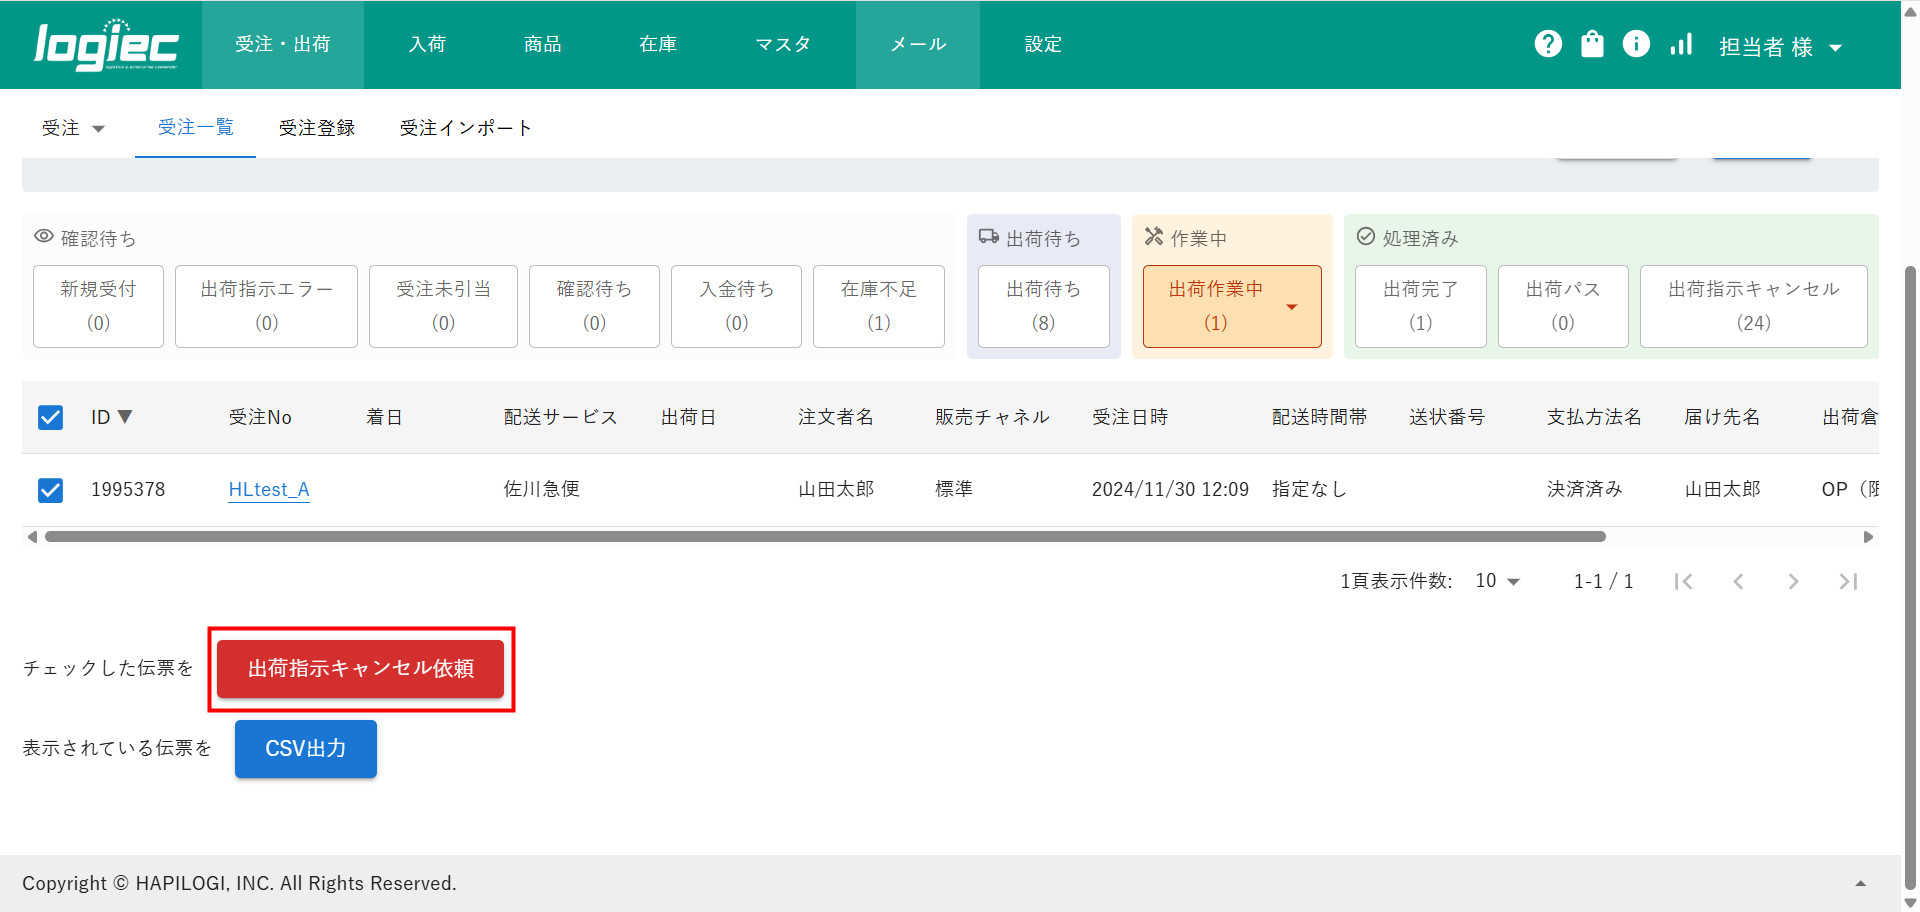Toggle the select-all checkbox in table header

point(50,417)
